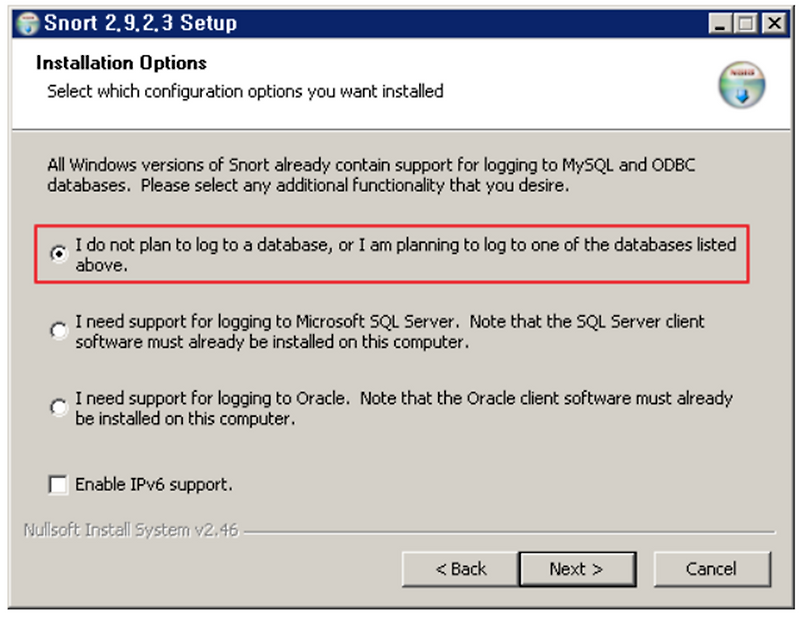Click the Snort icon in the title bar
Screen dimensions: 800x617
(x=28, y=24)
